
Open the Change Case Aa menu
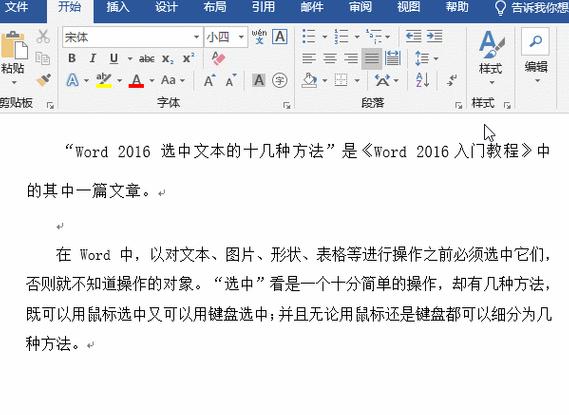point(172,80)
